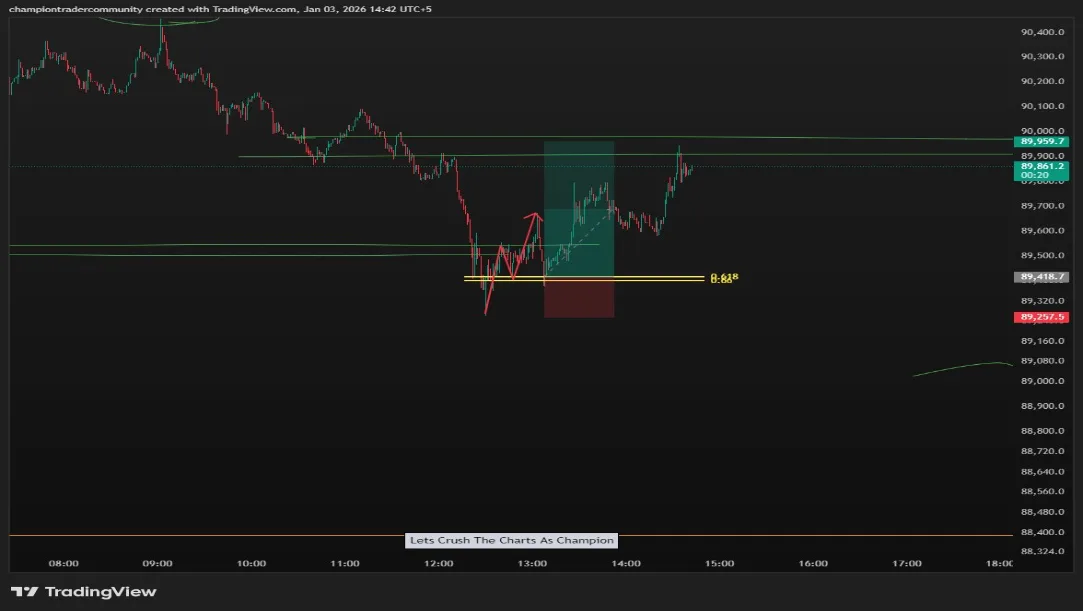Click the 08:00 time axis label
Viewport: 1083px width, 611px height.
pyautogui.click(x=63, y=563)
